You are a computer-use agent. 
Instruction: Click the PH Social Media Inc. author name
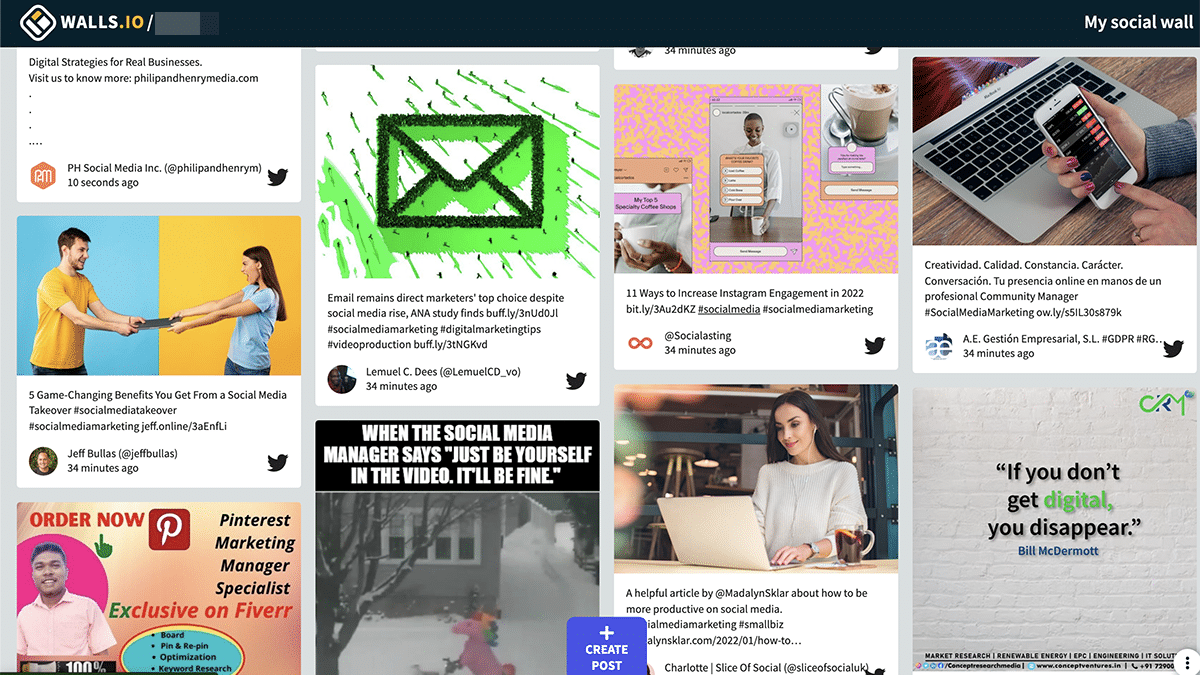(164, 168)
